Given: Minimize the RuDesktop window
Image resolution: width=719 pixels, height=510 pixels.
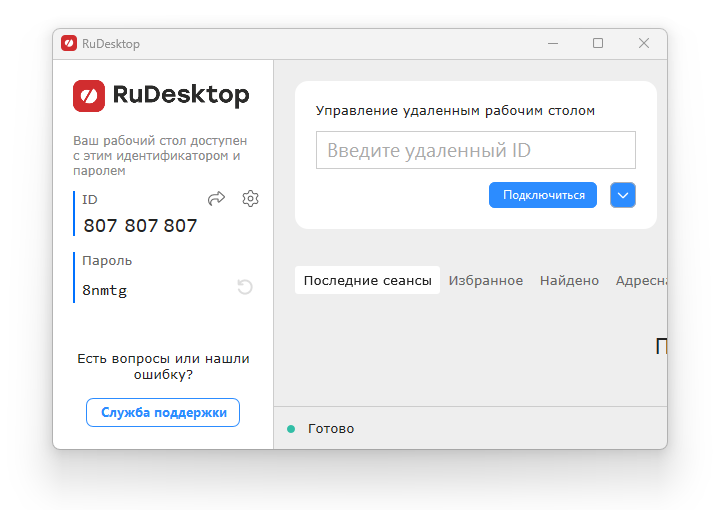Looking at the screenshot, I should (x=553, y=44).
